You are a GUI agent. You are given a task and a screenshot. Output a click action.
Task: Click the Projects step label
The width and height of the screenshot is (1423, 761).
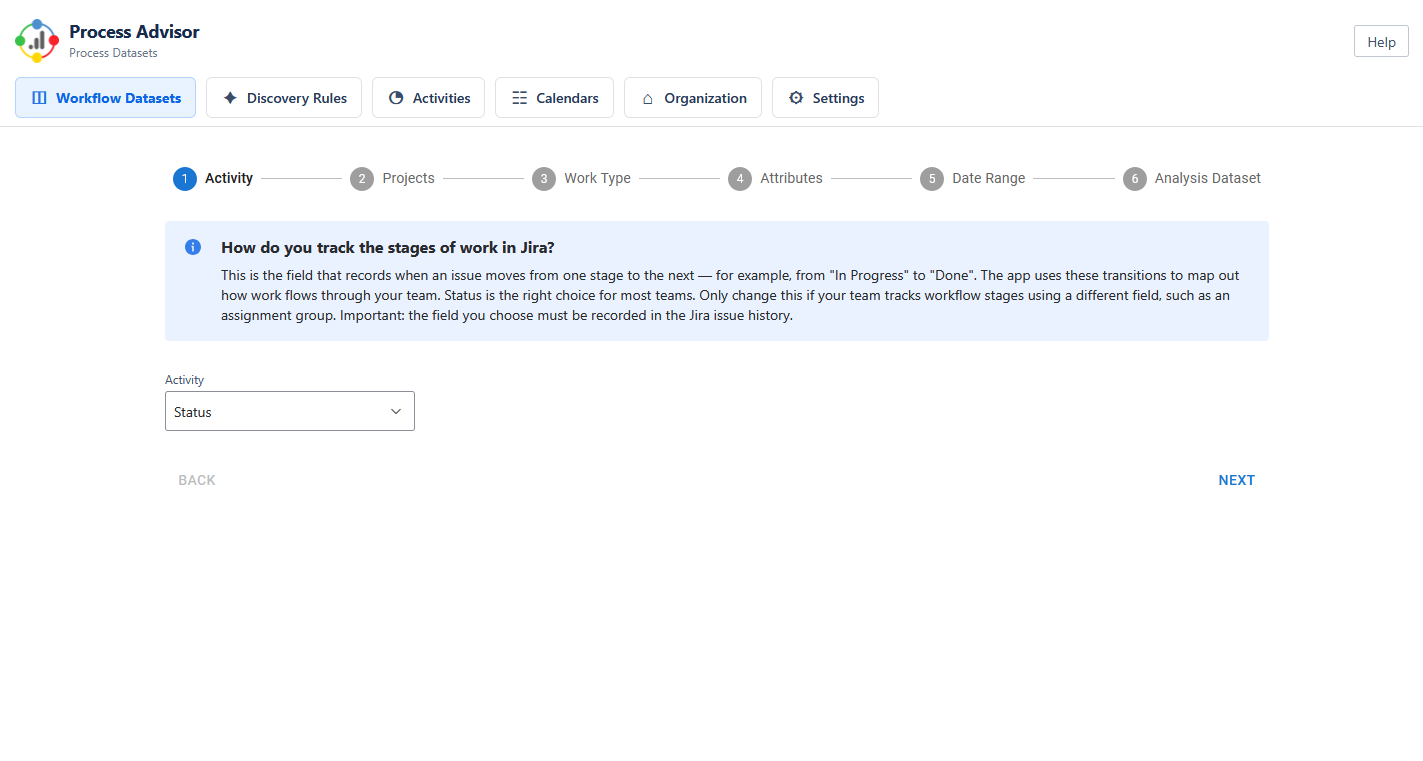[x=408, y=178]
